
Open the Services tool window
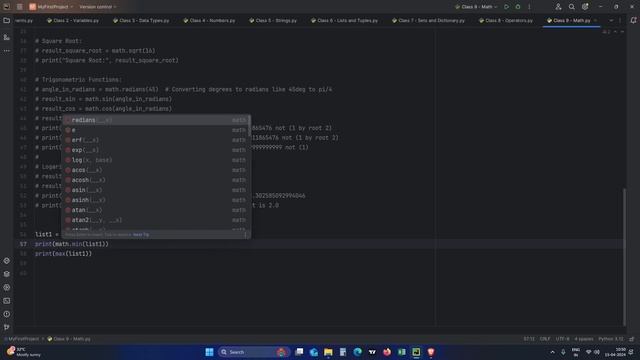(x=7, y=287)
